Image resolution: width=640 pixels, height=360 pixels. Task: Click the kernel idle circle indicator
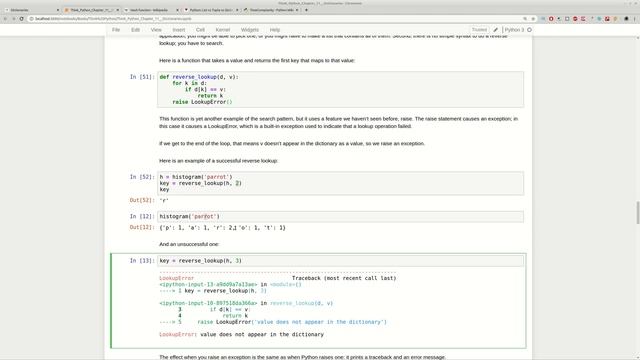tap(529, 30)
